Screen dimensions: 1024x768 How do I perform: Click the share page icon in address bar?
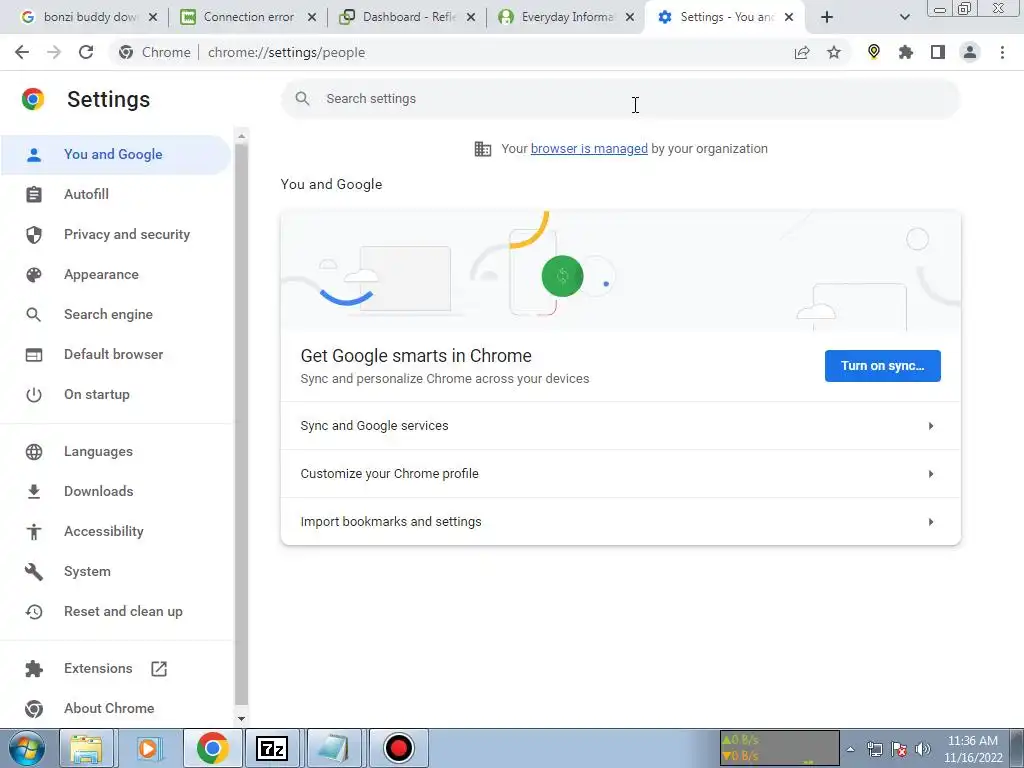point(802,52)
